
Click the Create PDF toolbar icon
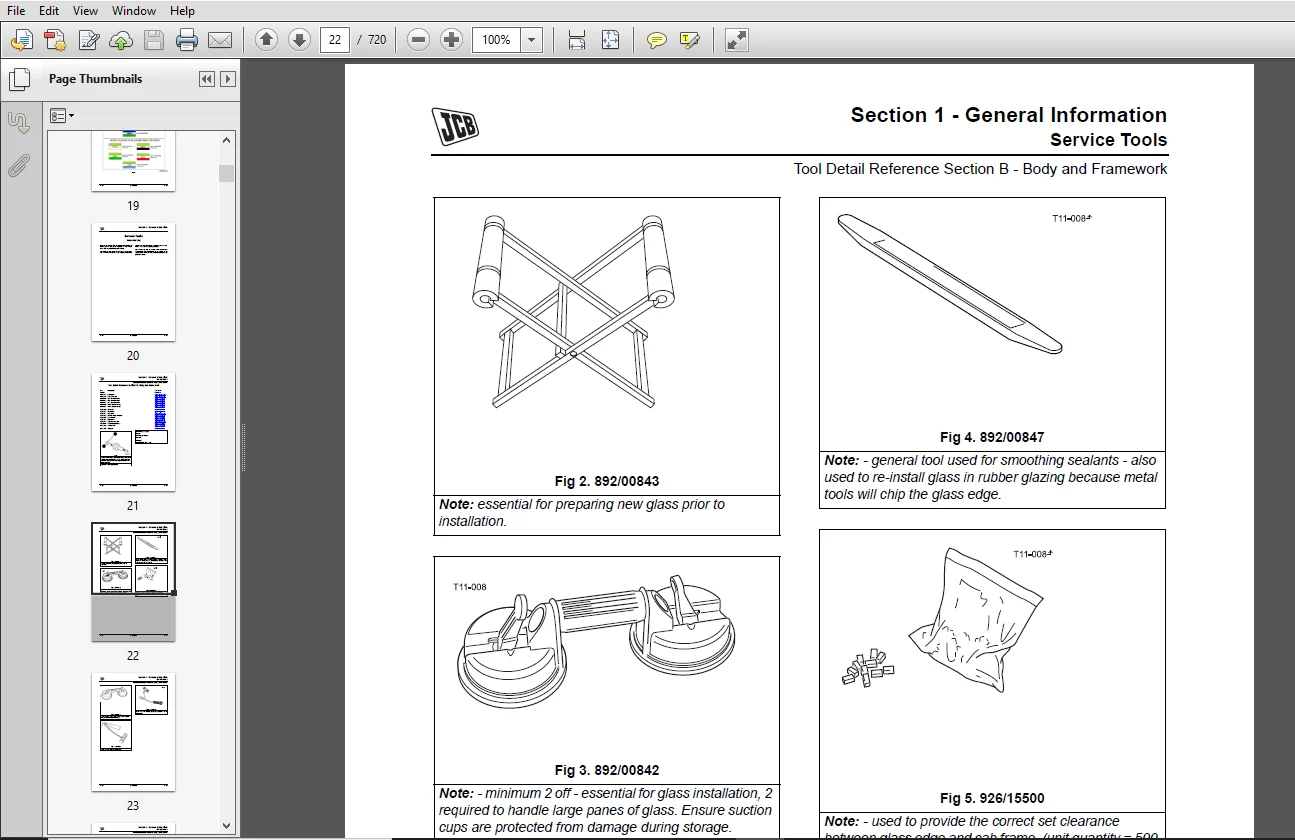click(55, 40)
